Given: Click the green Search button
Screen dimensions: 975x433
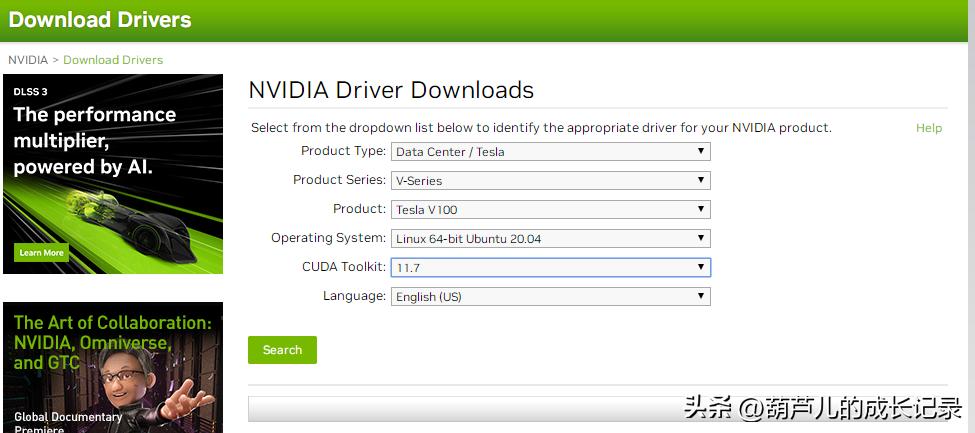Looking at the screenshot, I should [282, 350].
